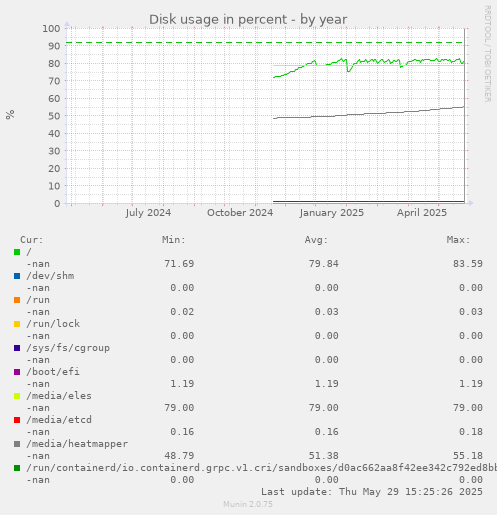Screen dimensions: 497x515
Task: Click the Min: column header
Action: pos(174,240)
